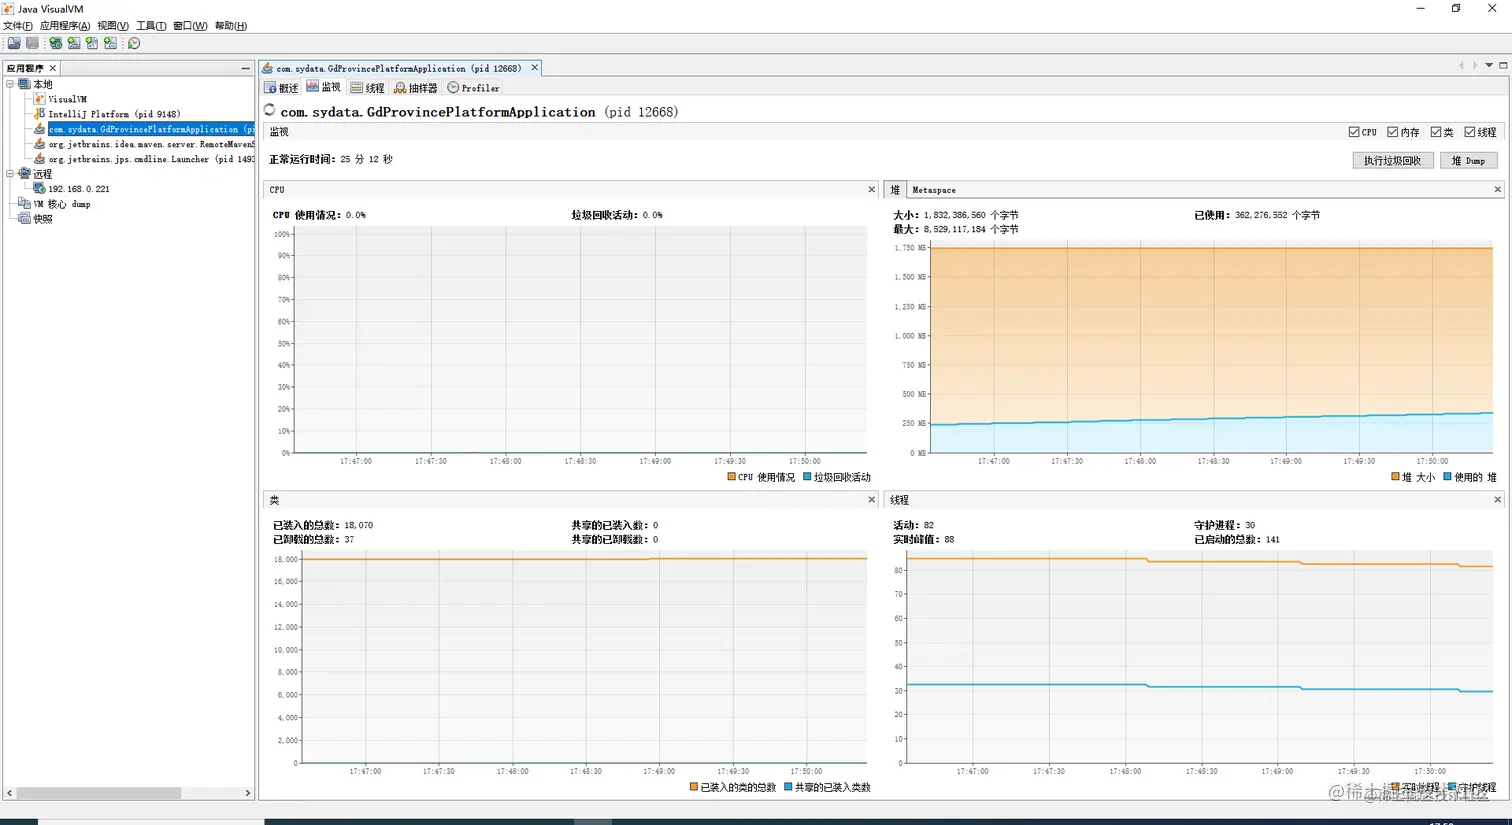Screen dimensions: 1512x825
Task: Switch to the Profiler tab
Action: click(473, 88)
